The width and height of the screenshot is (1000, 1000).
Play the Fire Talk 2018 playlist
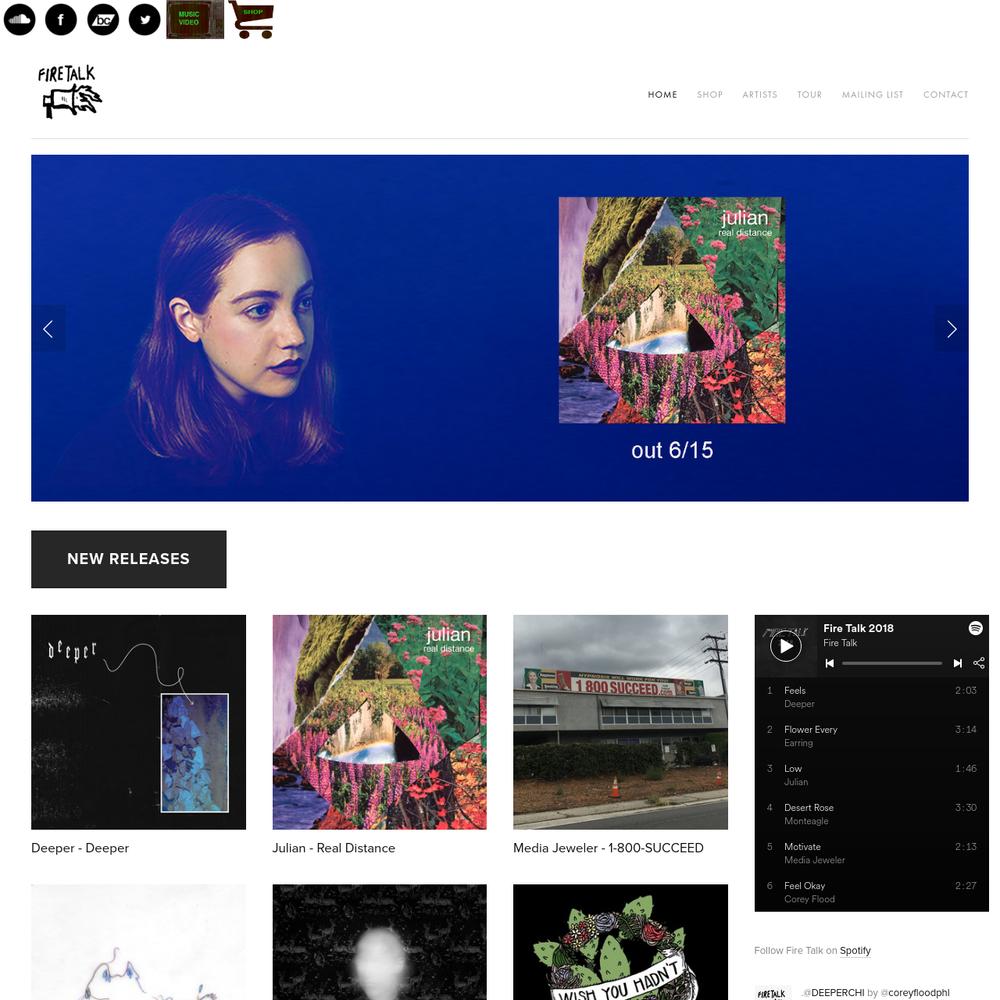(786, 647)
